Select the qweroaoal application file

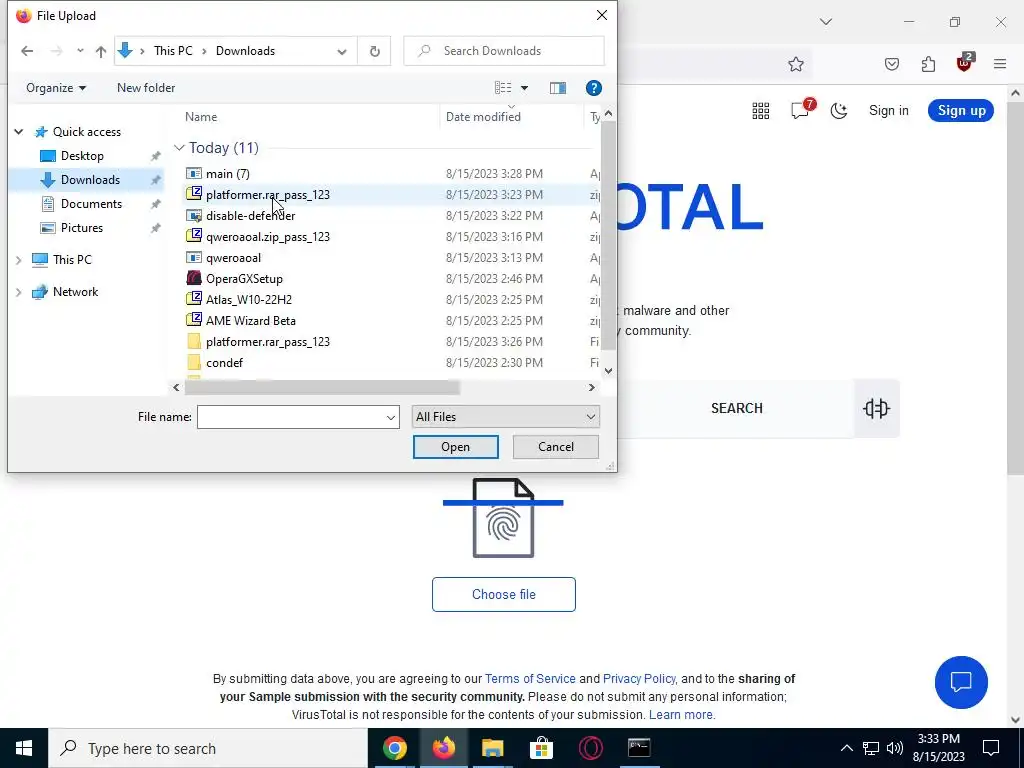tap(233, 257)
